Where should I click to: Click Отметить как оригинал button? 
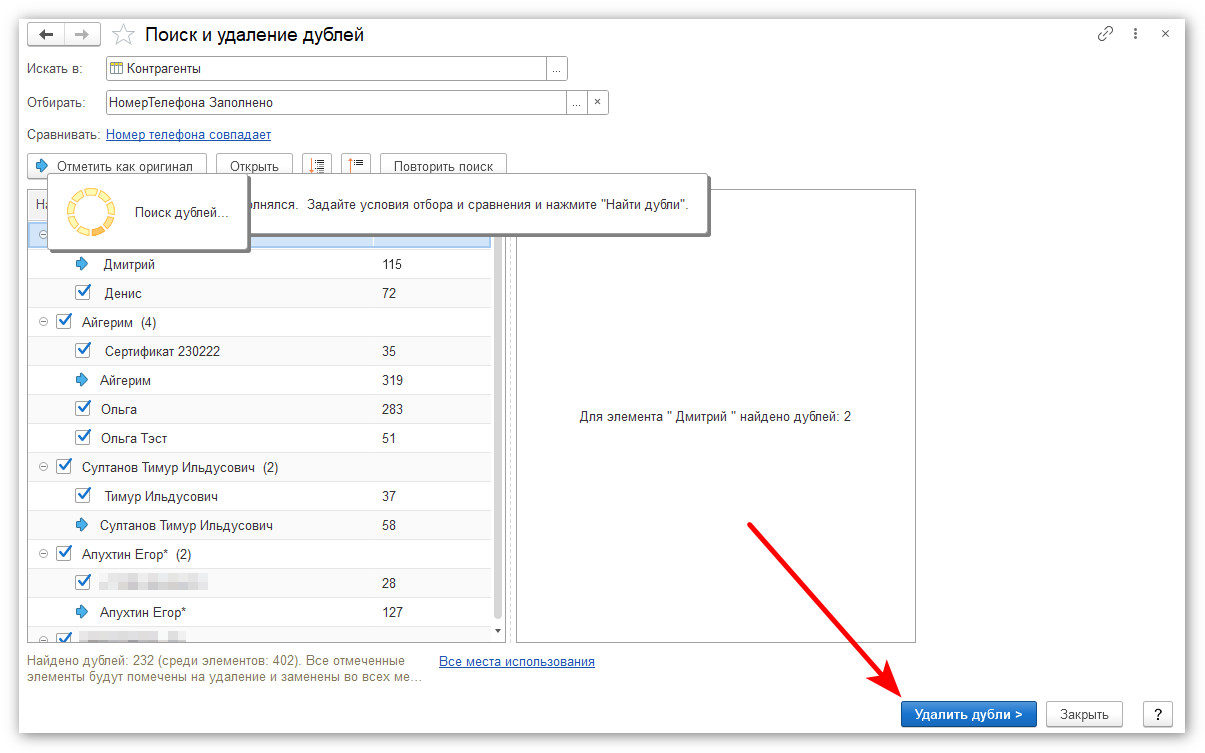[116, 166]
